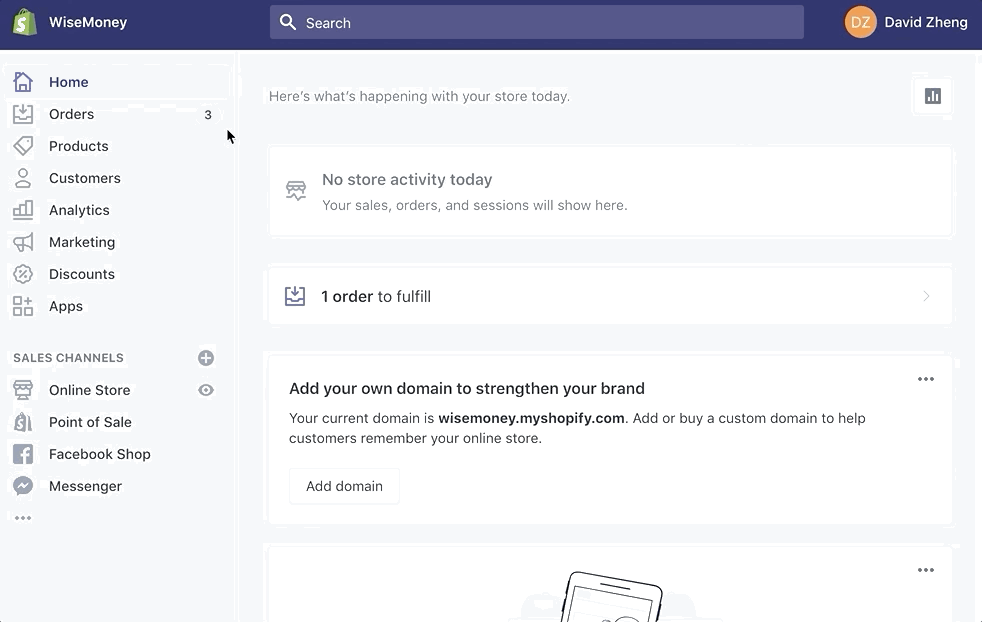Click chevron on order to fulfill row
The height and width of the screenshot is (622, 982).
point(926,296)
